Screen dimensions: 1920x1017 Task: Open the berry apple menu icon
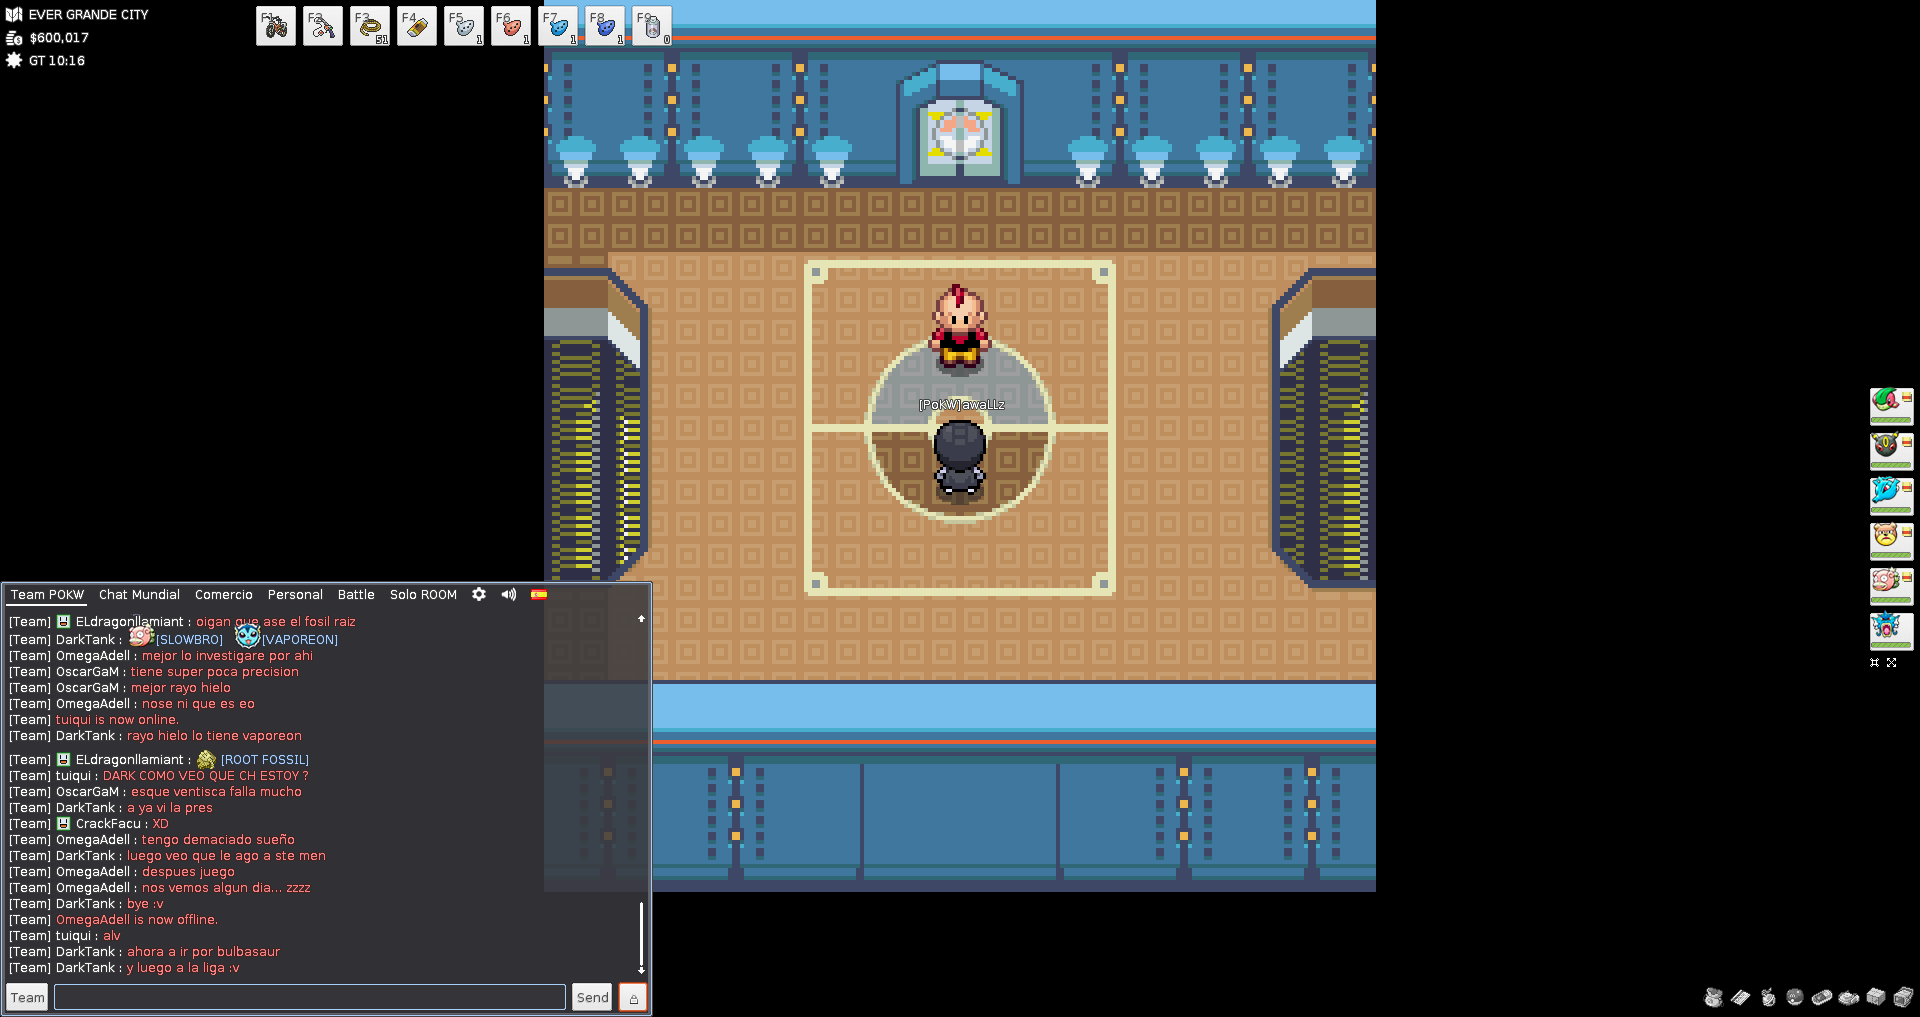click(x=1768, y=997)
